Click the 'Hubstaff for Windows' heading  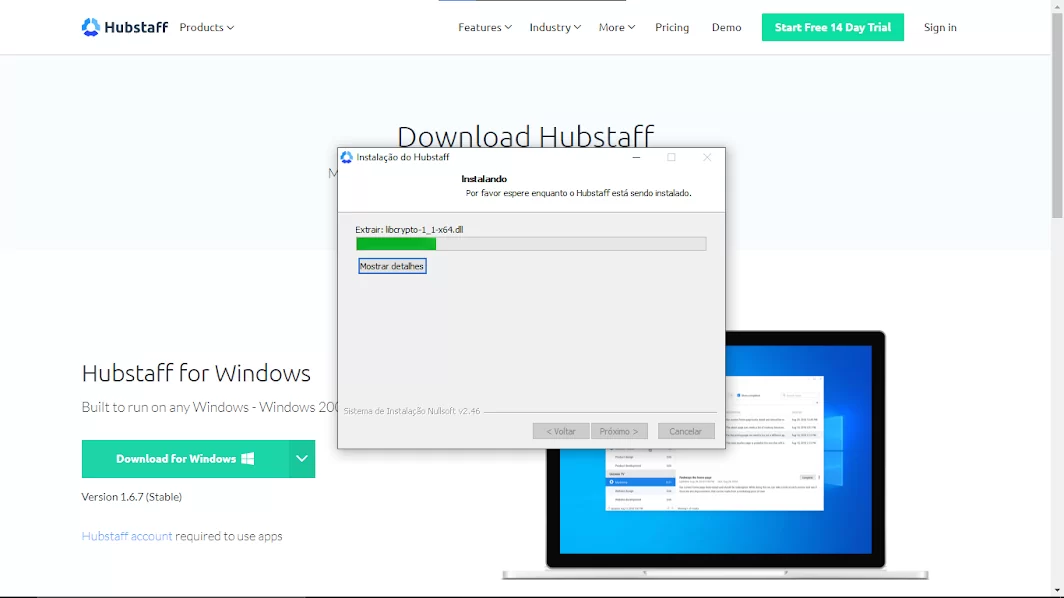[x=196, y=373]
